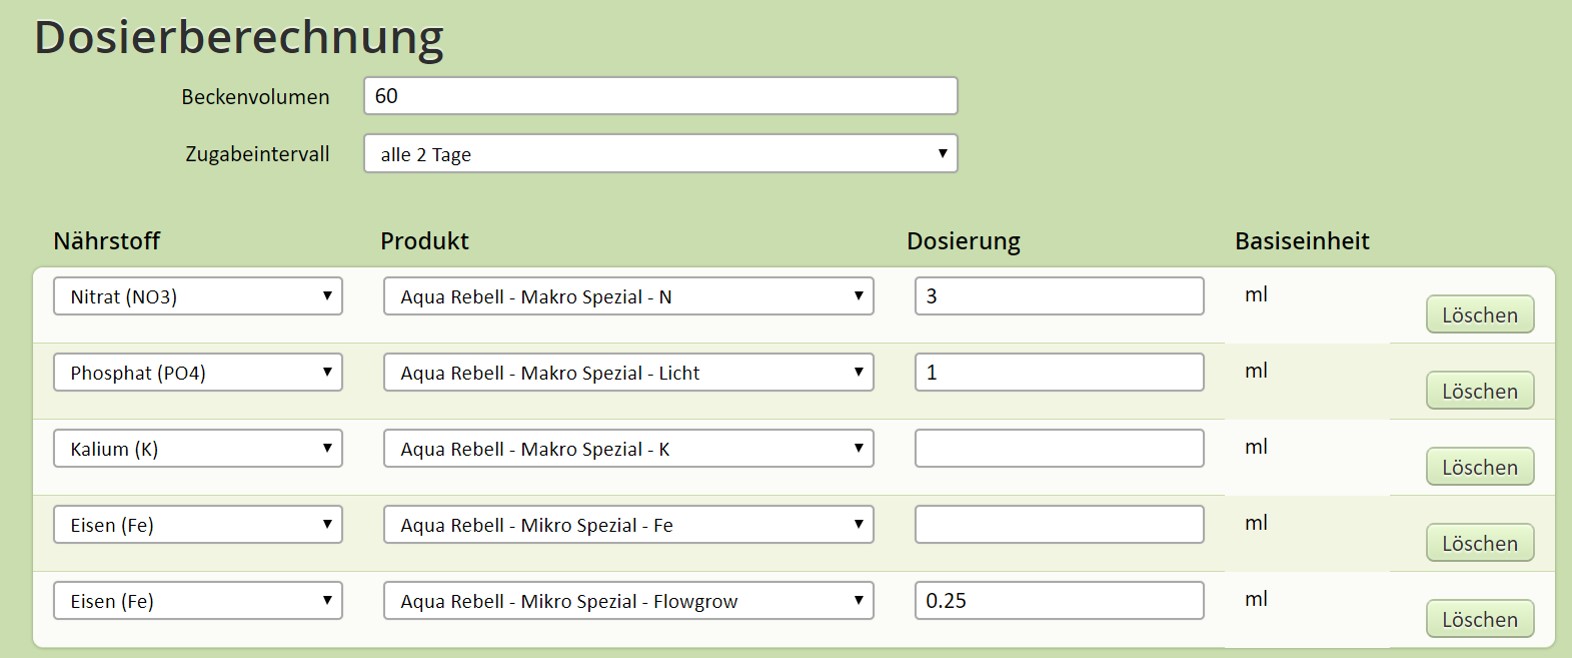Open the Kalium (K) nutrient dropdown
The image size is (1572, 658).
point(198,448)
